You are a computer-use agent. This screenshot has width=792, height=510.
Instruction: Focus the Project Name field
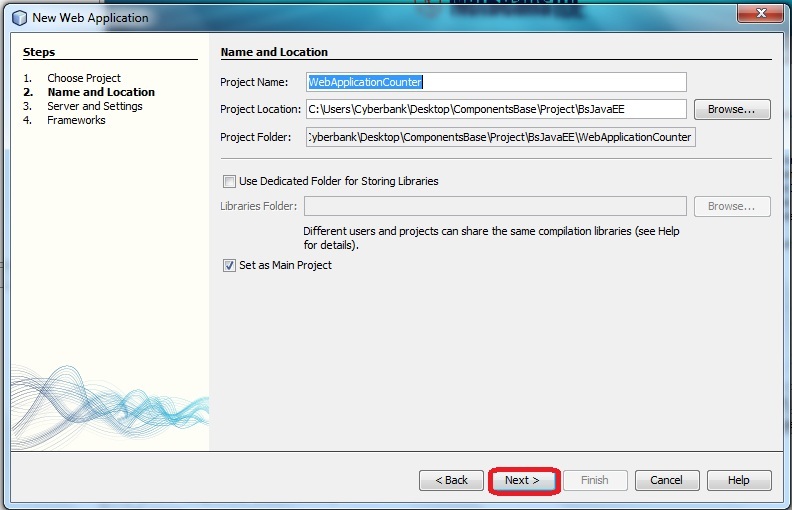pos(496,82)
